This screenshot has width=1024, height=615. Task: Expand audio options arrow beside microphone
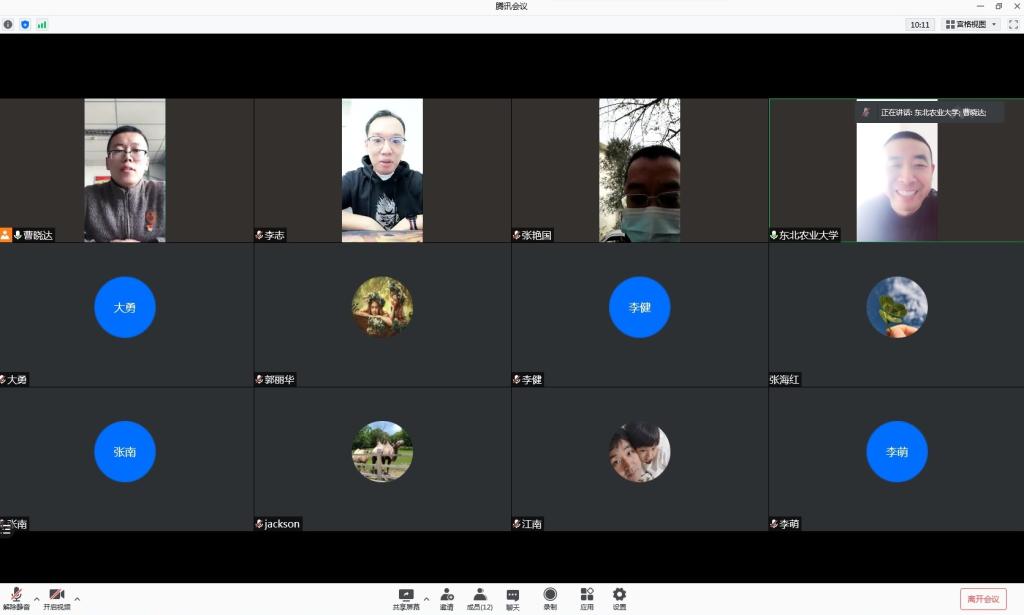[x=37, y=598]
